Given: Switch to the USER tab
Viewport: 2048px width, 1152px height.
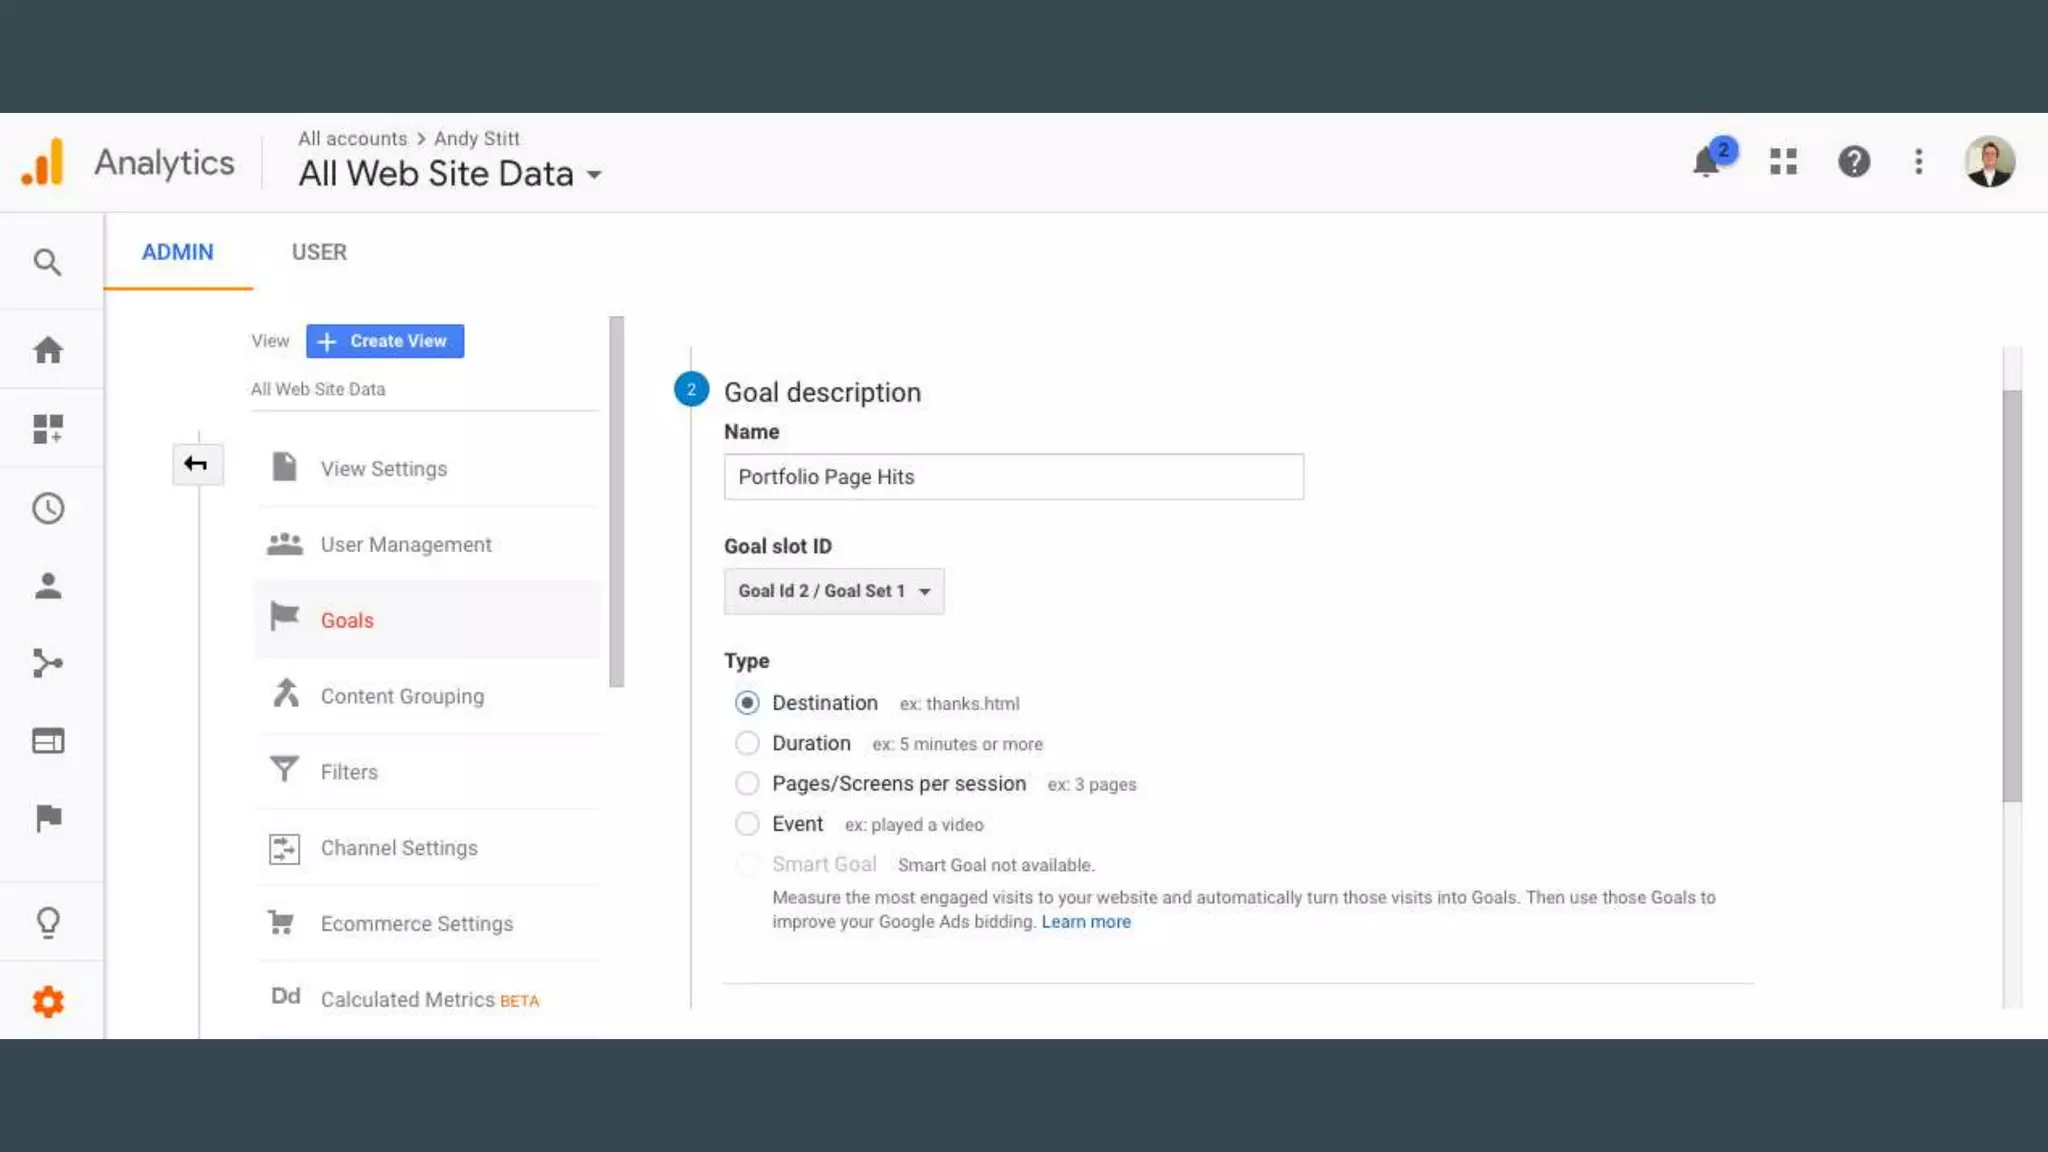Looking at the screenshot, I should (319, 252).
